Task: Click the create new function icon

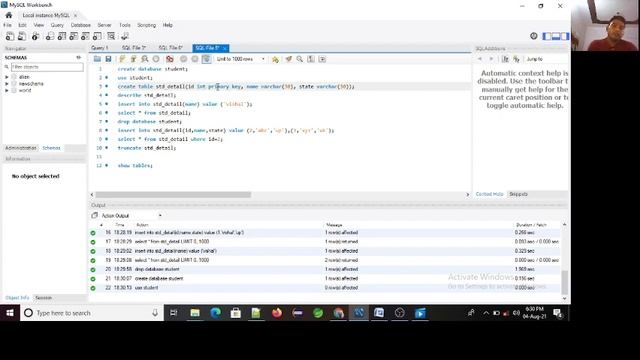Action: click(97, 36)
